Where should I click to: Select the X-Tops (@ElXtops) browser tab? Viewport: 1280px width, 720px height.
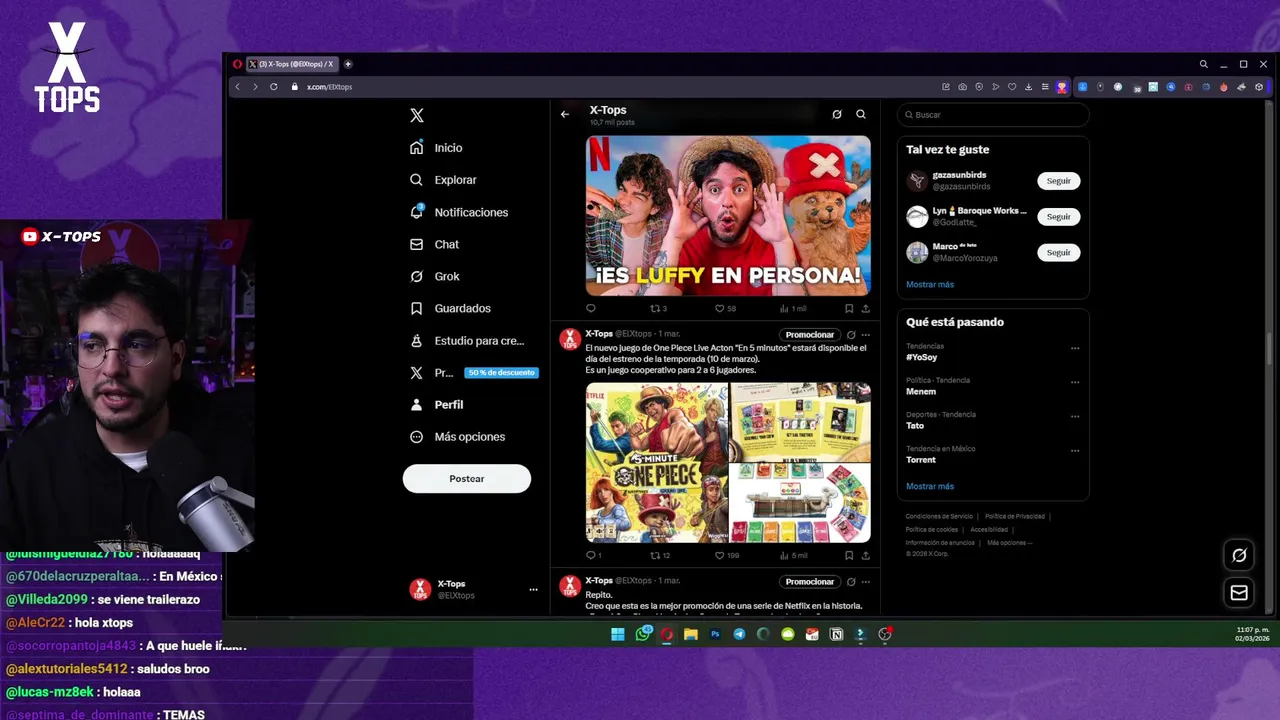click(x=292, y=64)
